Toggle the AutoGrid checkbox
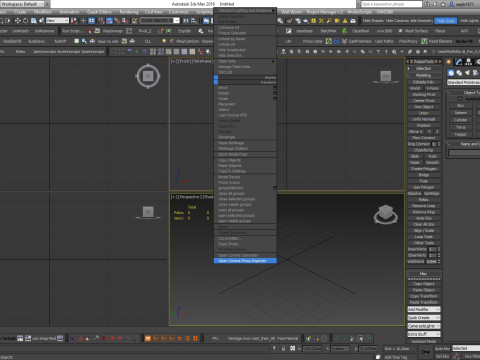The height and width of the screenshot is (360, 480). point(460,99)
